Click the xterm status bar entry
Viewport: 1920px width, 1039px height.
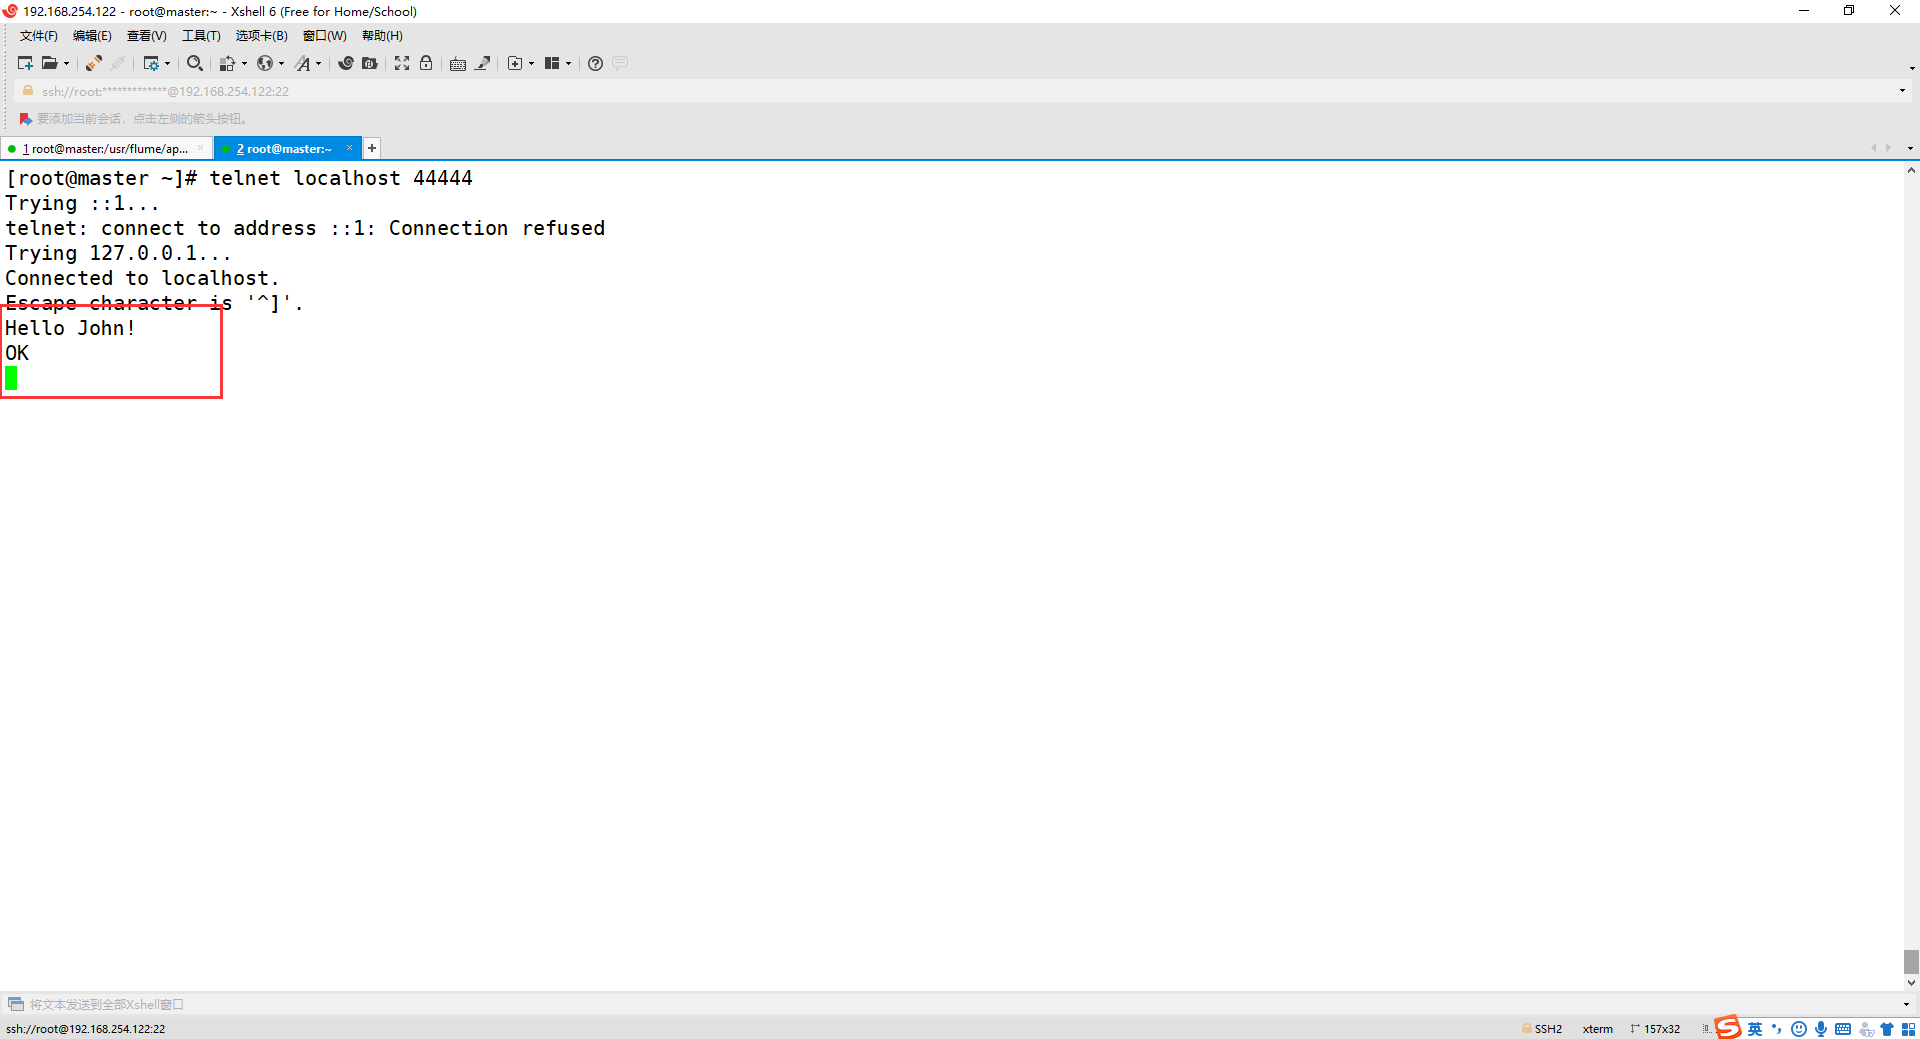(1597, 1029)
